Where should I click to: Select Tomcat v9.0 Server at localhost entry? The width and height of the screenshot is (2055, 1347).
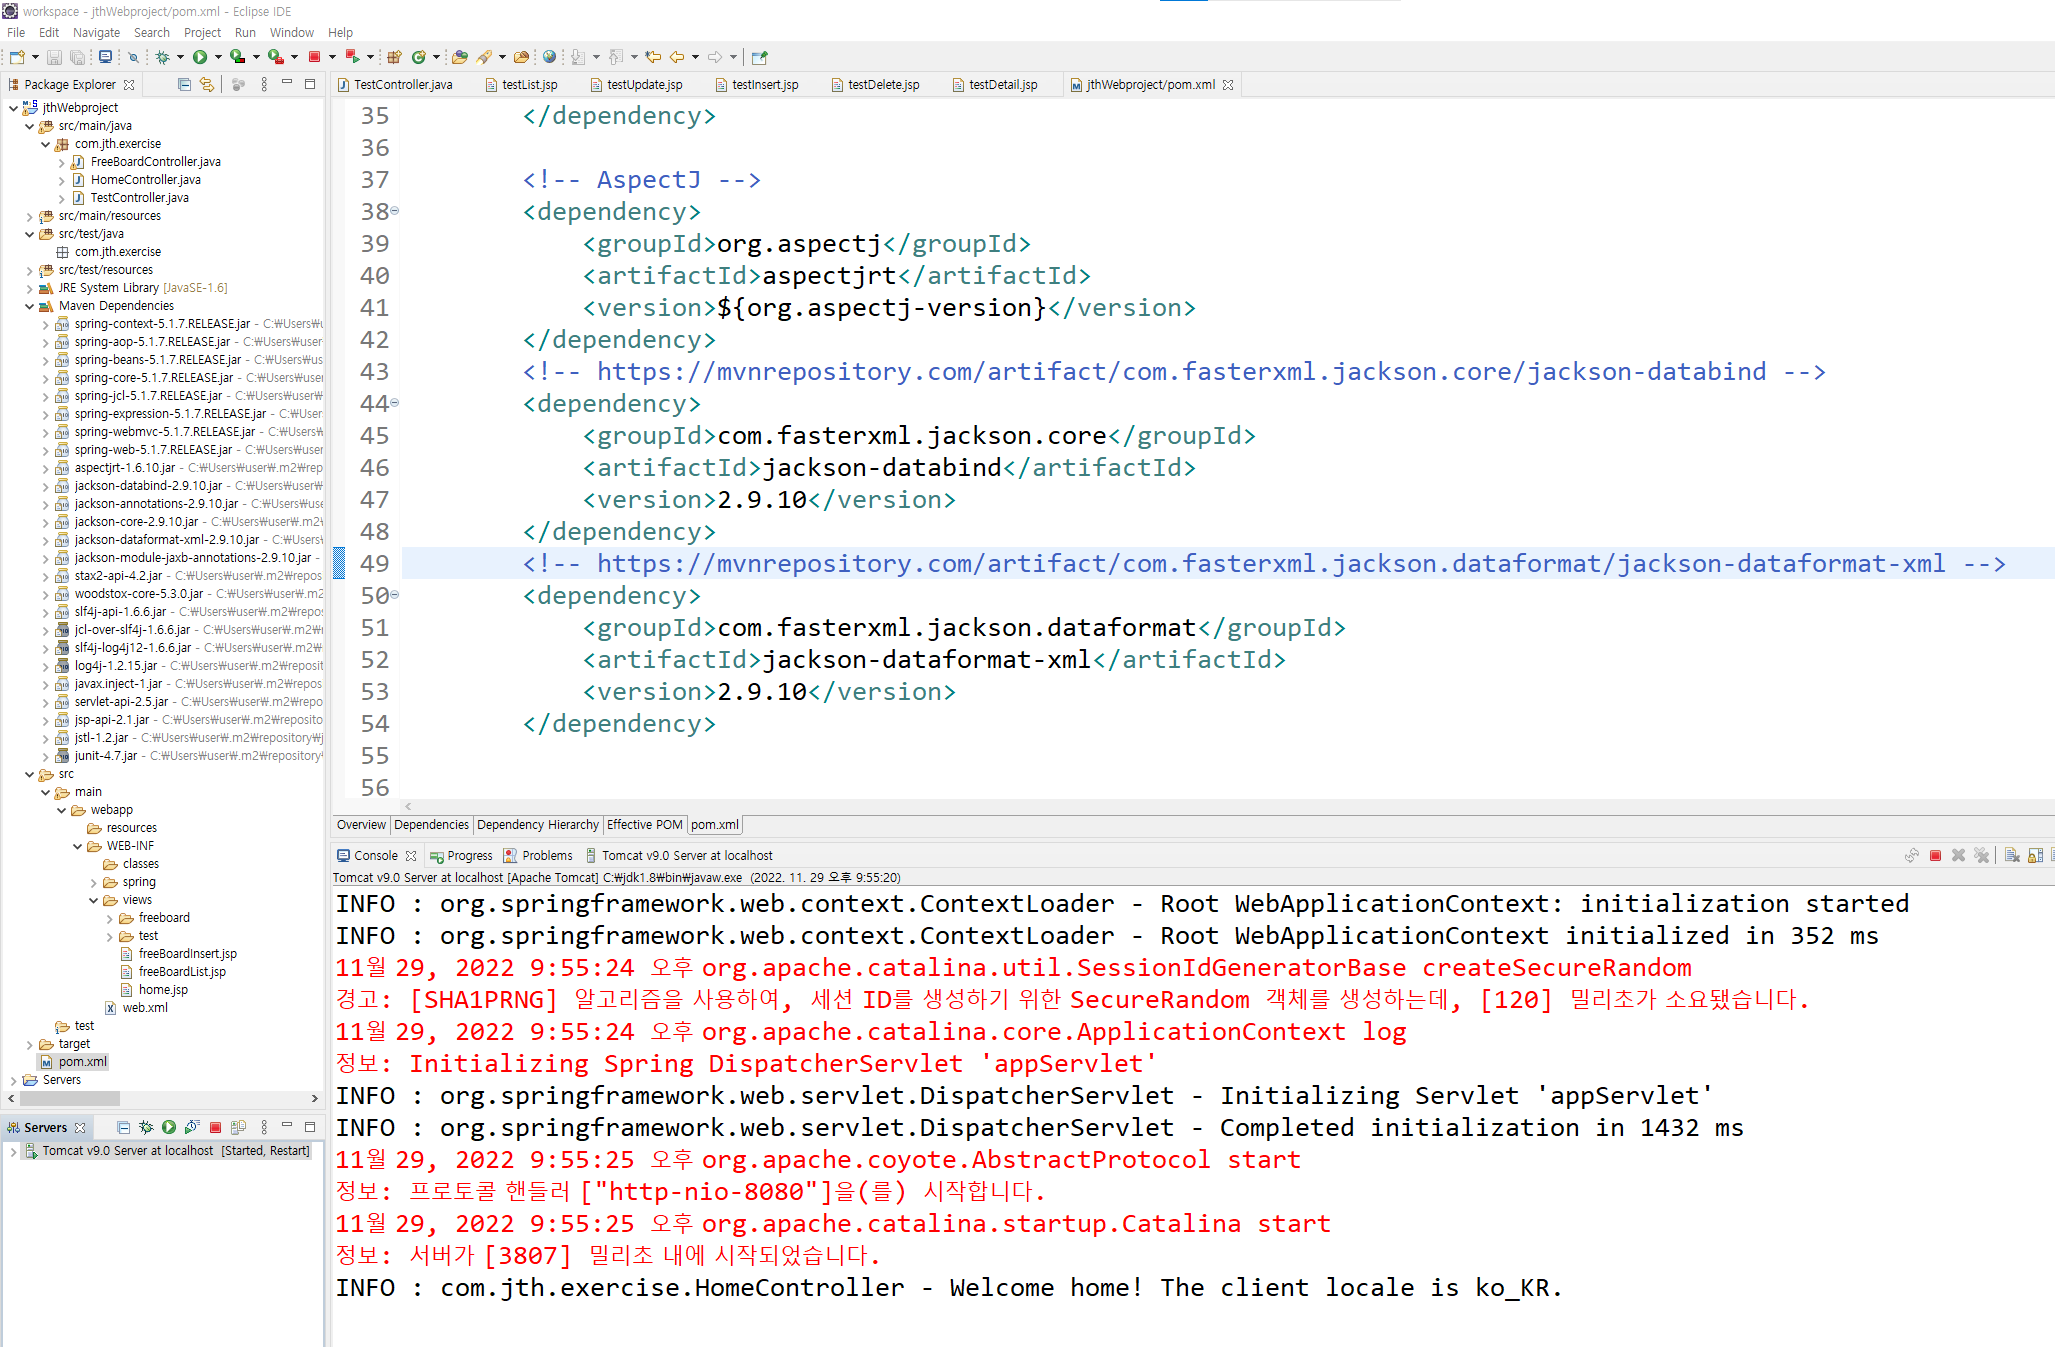[x=127, y=1151]
